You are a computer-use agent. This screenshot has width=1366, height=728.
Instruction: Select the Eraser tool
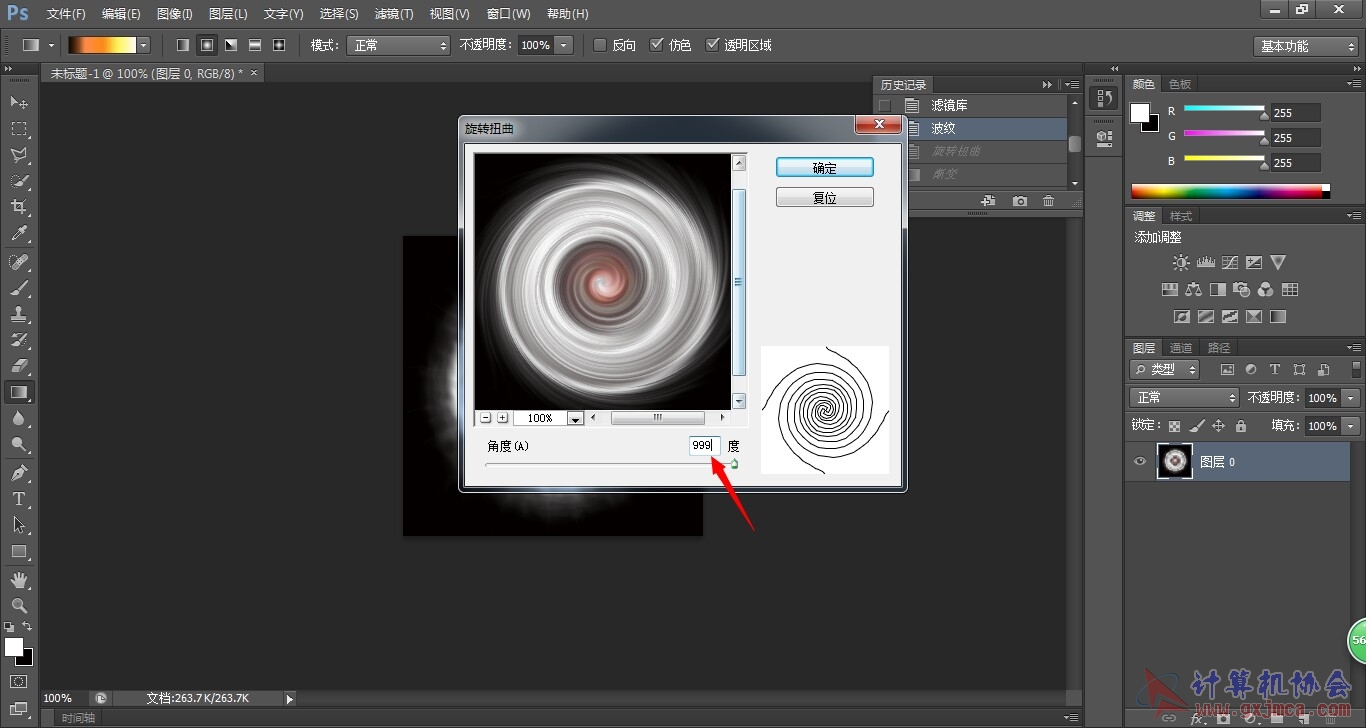pos(19,366)
